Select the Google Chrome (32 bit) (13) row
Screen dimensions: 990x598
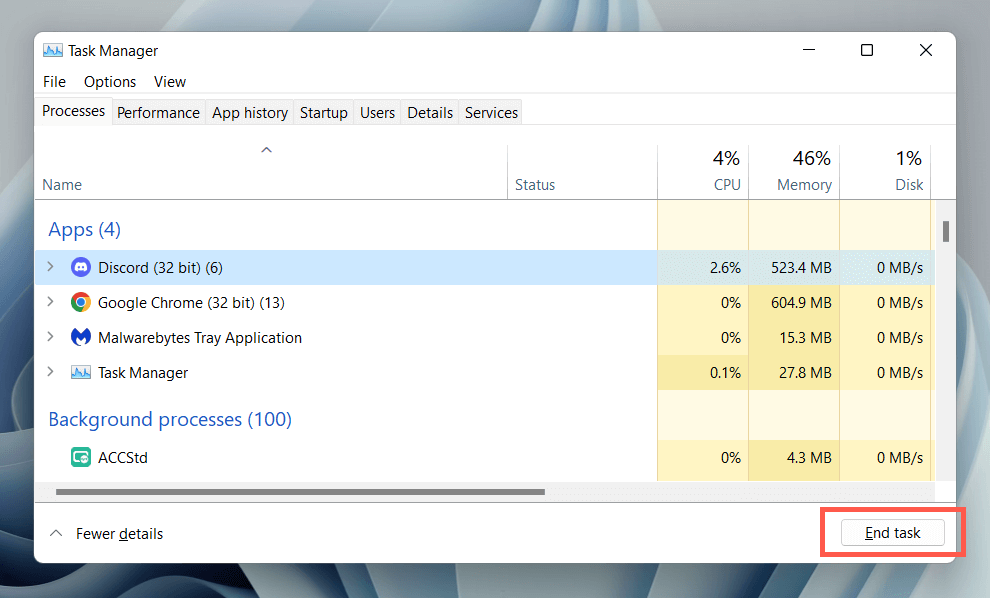pos(485,302)
